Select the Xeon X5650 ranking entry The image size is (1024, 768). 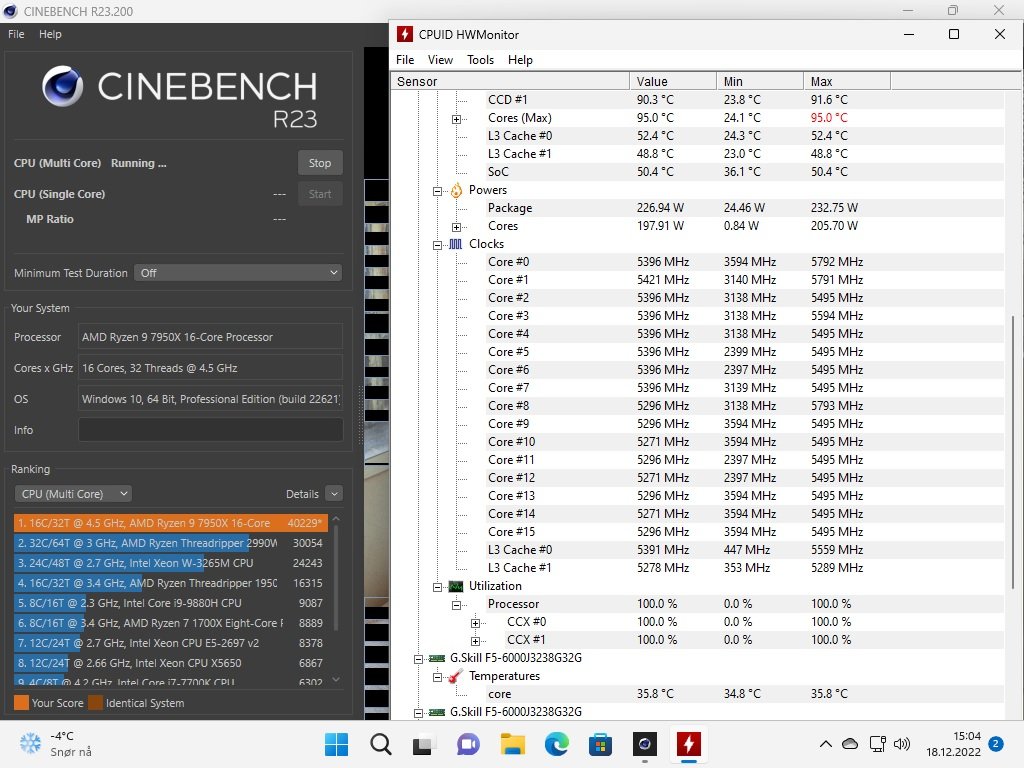pos(170,663)
